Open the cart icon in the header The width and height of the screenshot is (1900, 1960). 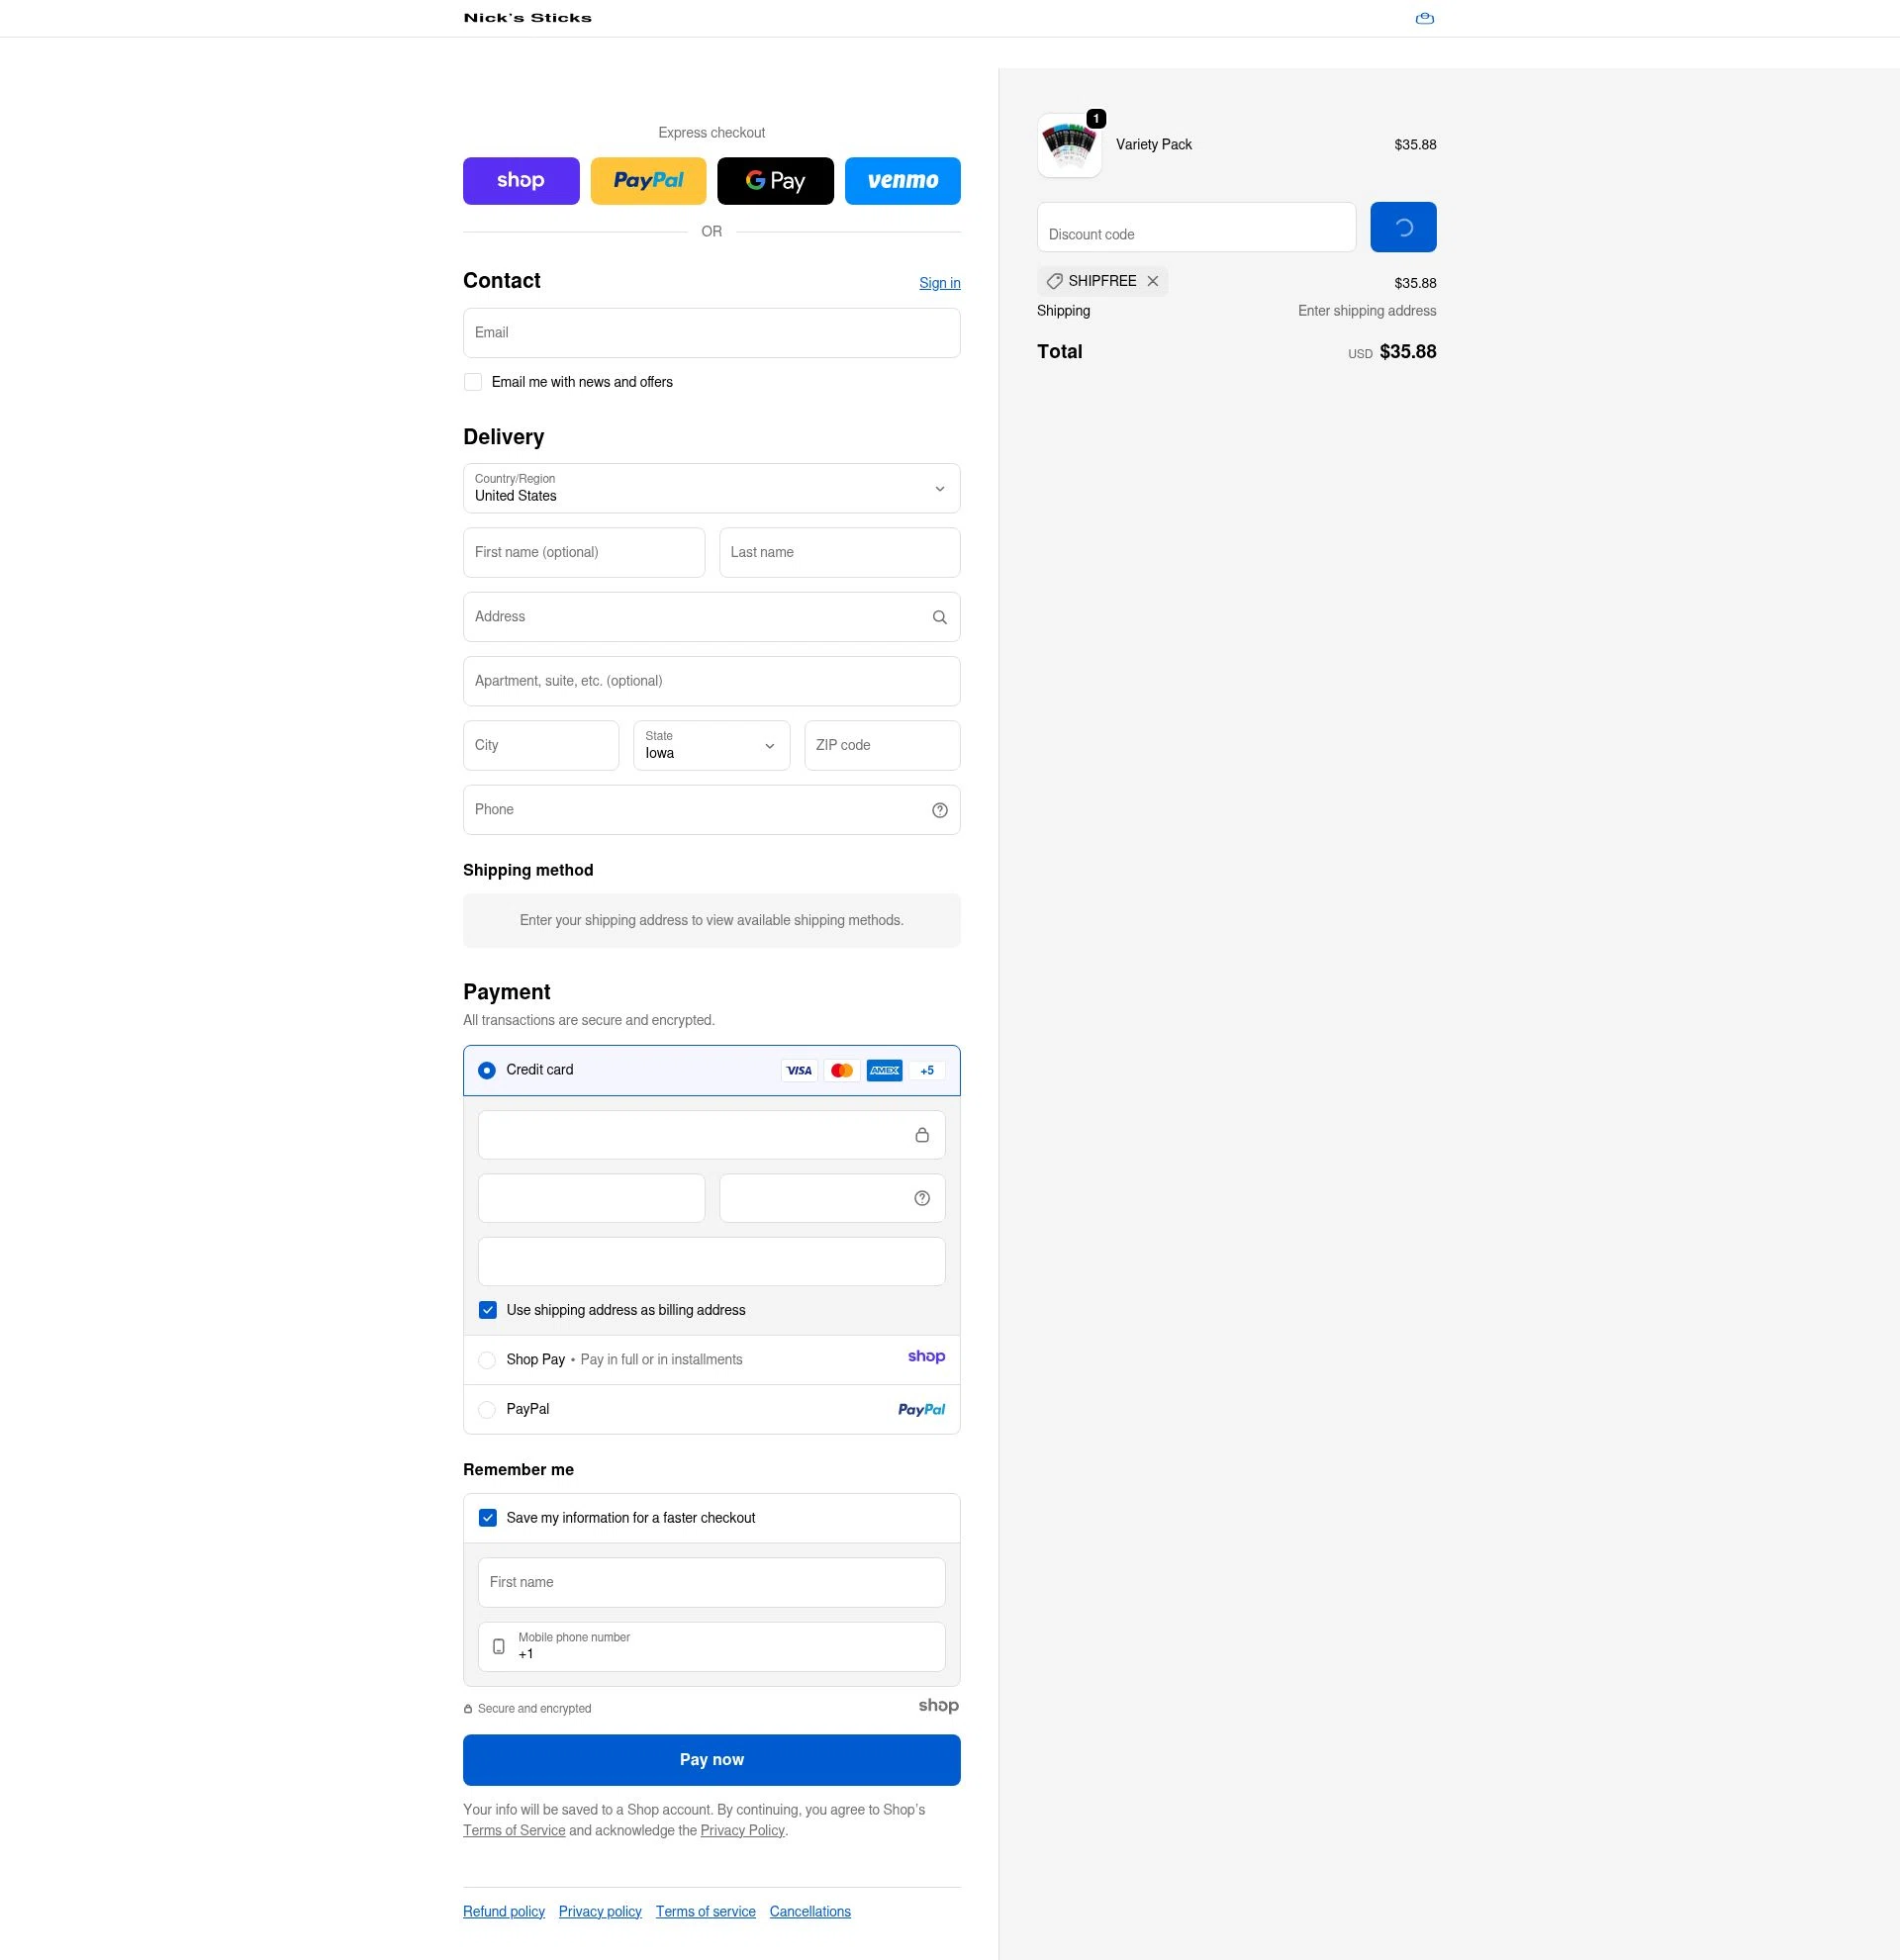pyautogui.click(x=1424, y=17)
